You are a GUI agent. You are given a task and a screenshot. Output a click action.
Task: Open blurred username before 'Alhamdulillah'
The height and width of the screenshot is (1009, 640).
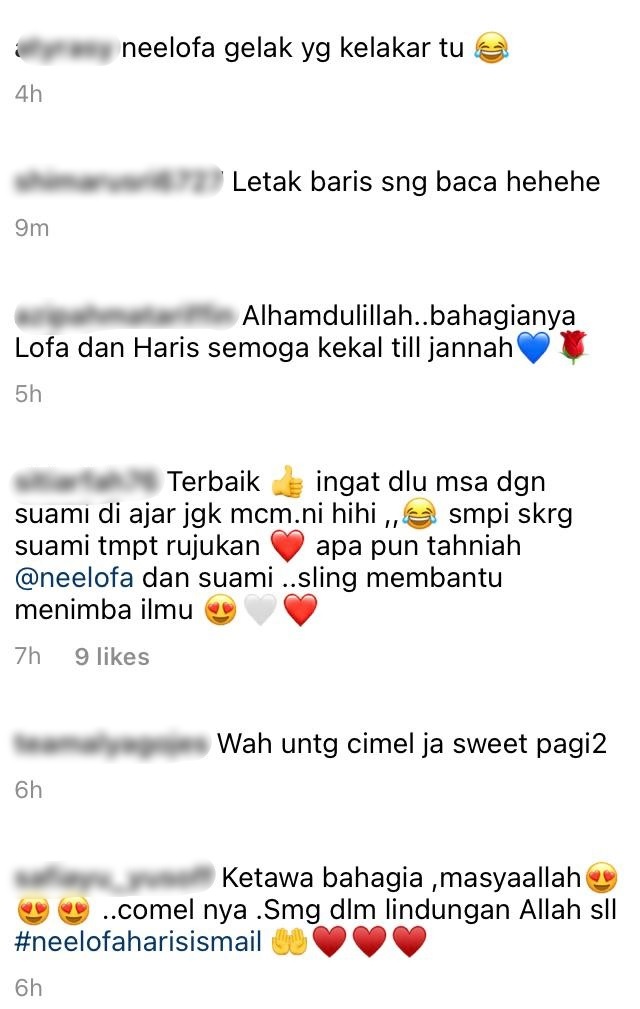[x=124, y=315]
